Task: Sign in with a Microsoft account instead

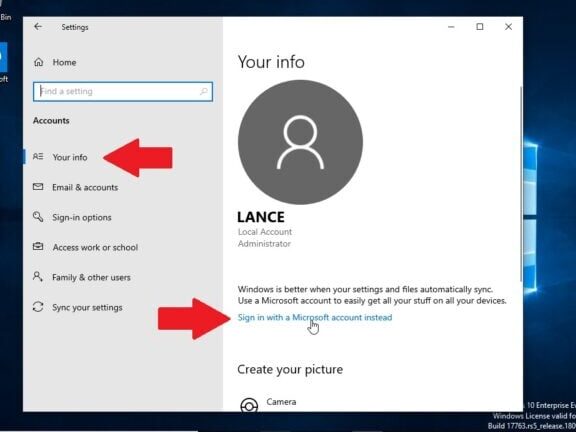Action: (315, 317)
